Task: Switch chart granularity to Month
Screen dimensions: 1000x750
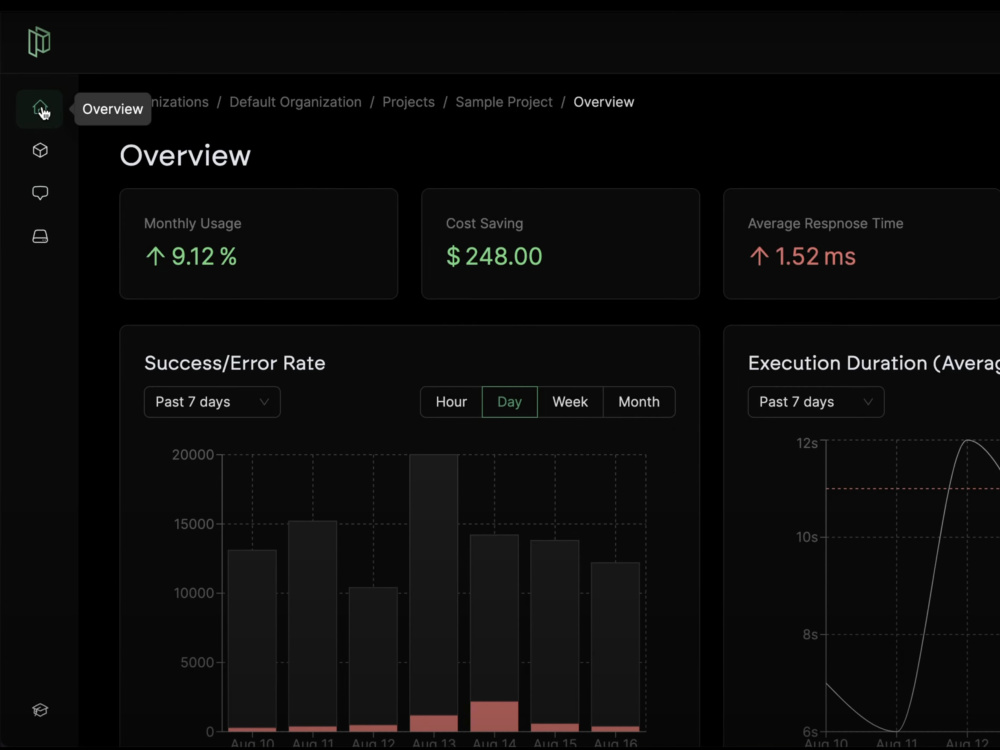Action: (x=639, y=402)
